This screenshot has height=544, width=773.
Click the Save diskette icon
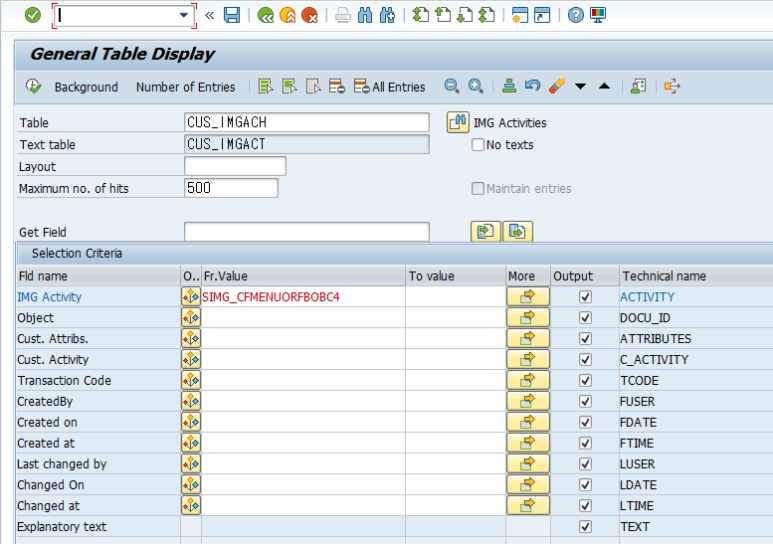(x=232, y=15)
